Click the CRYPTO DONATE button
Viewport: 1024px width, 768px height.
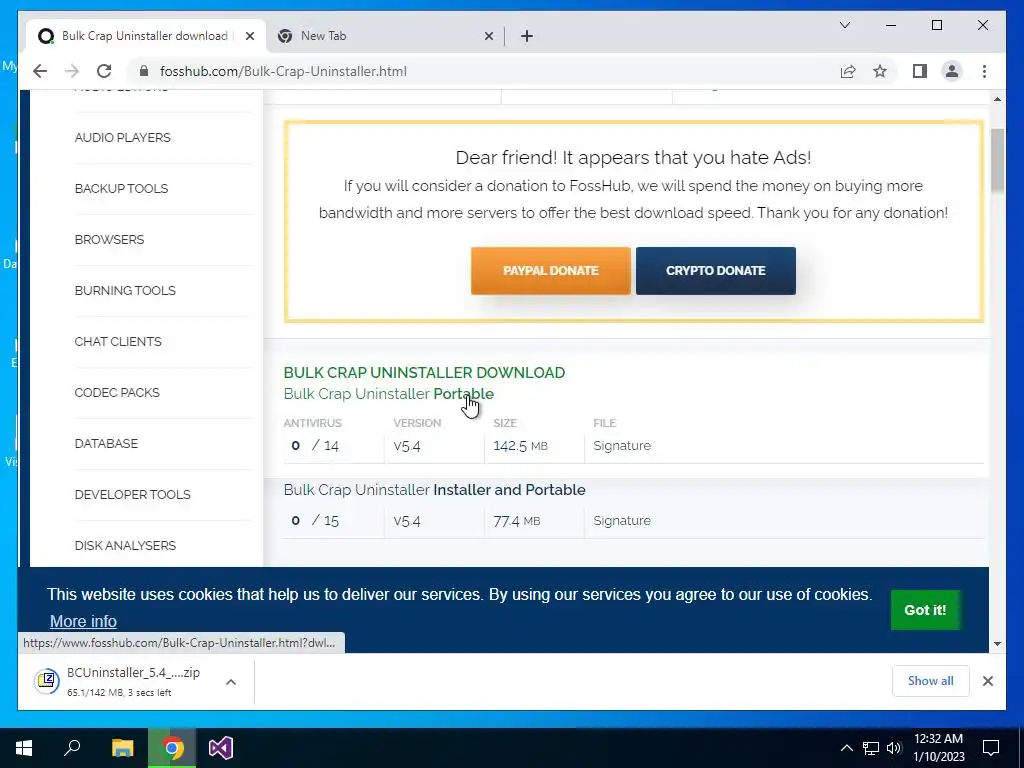point(716,270)
